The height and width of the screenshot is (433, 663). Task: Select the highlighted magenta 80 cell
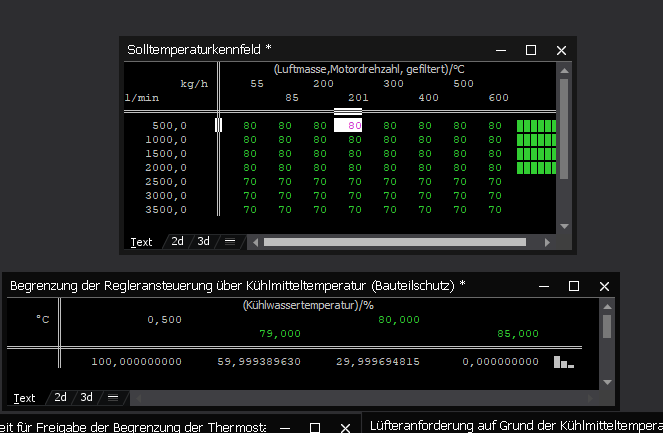click(348, 126)
